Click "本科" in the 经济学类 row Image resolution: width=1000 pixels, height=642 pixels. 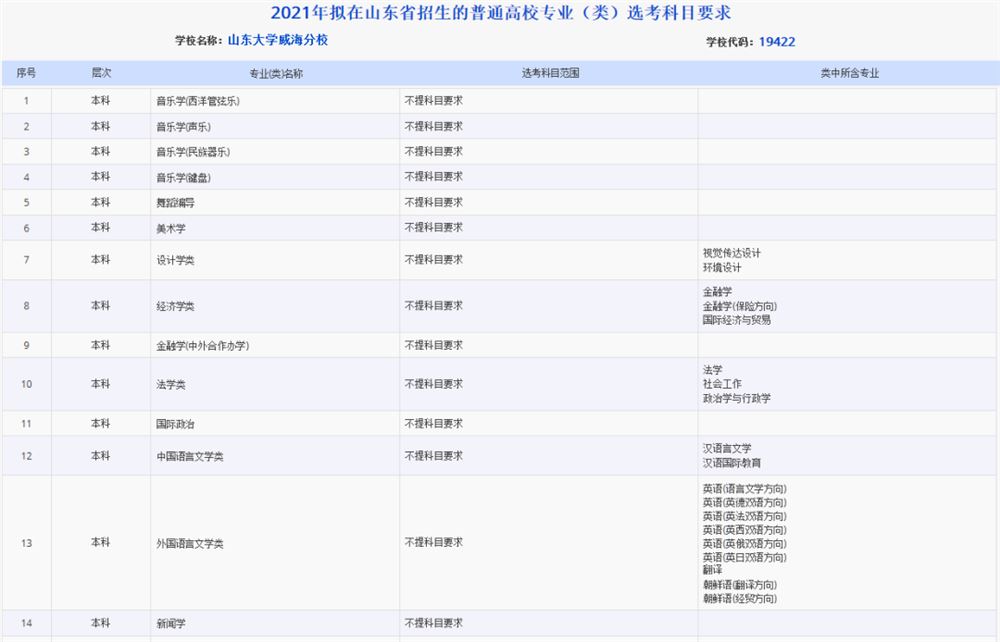[x=101, y=306]
